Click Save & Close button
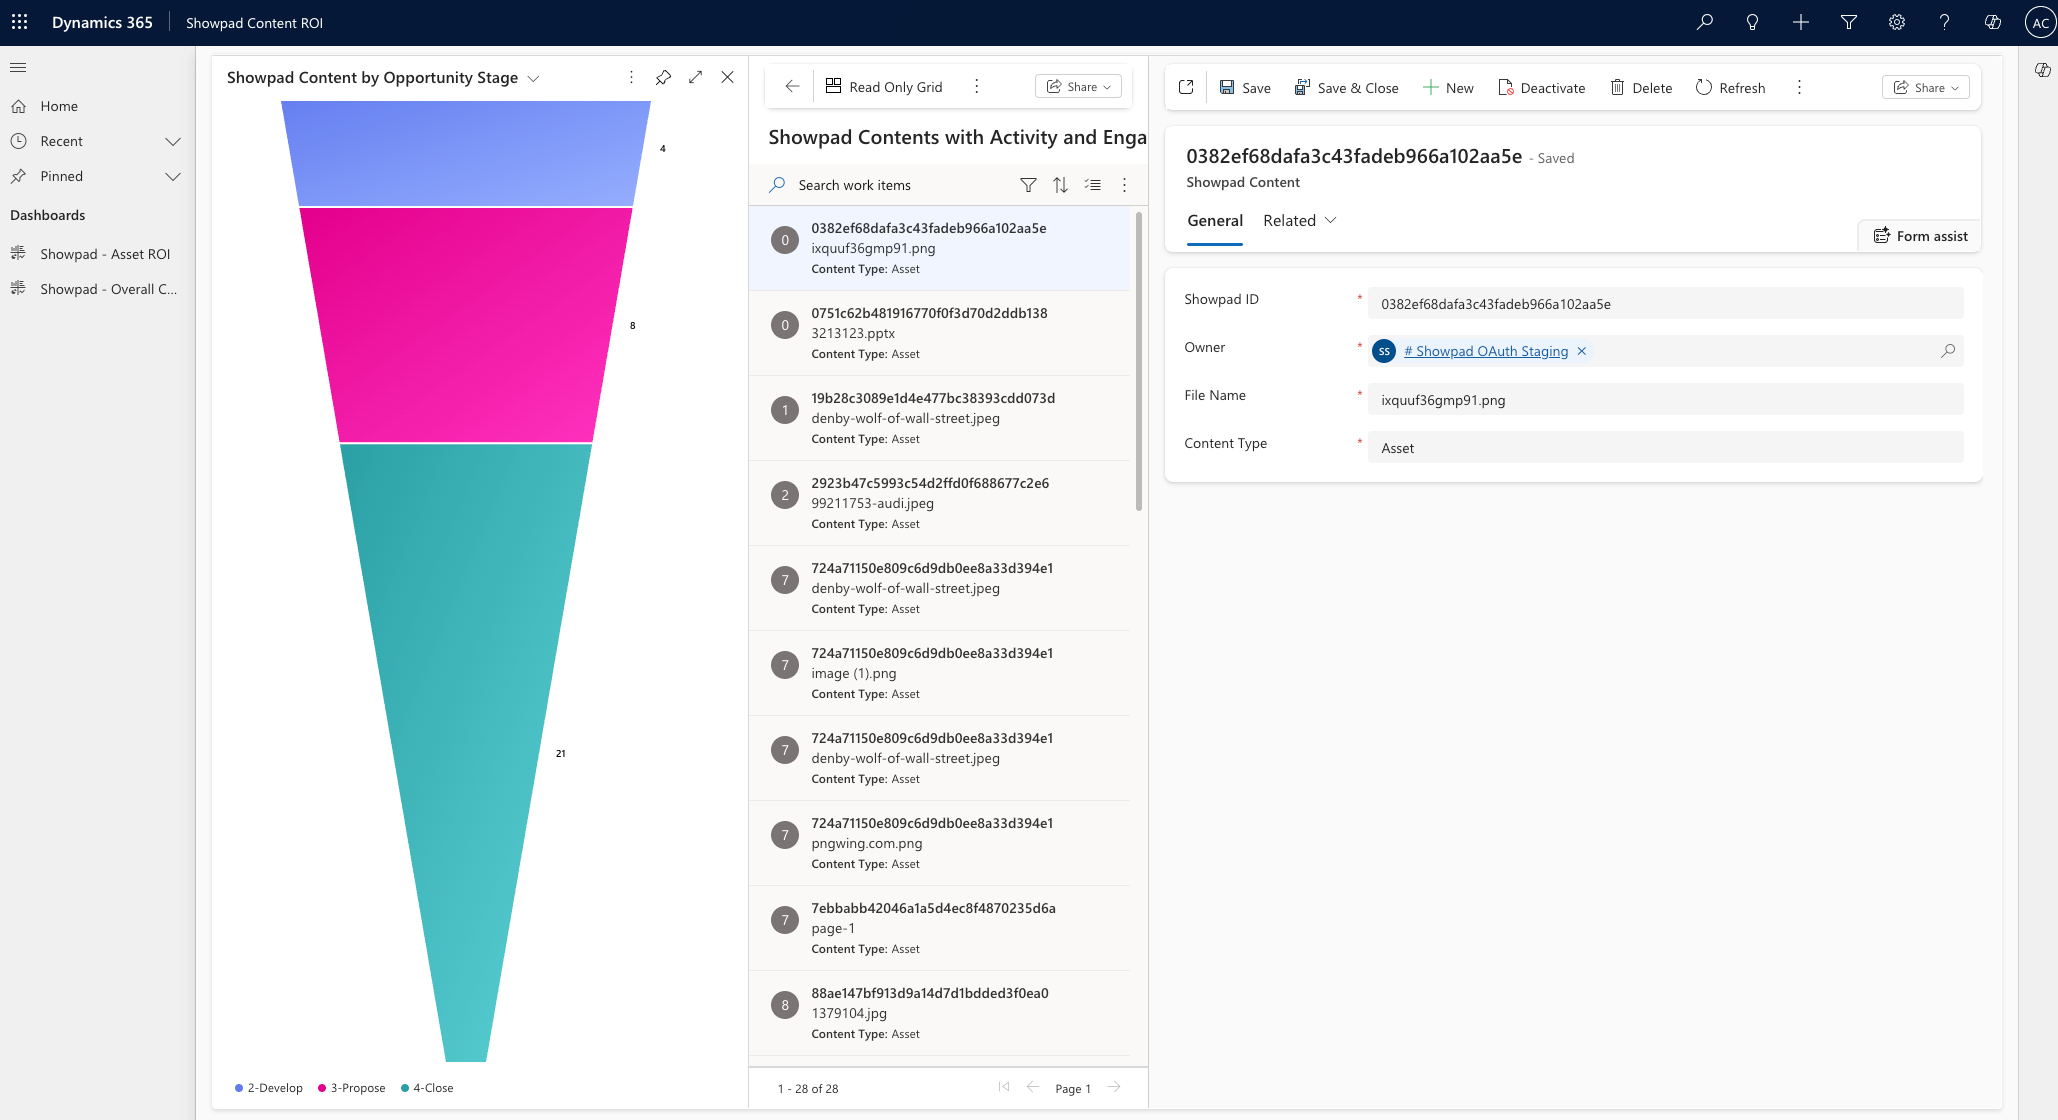 pyautogui.click(x=1346, y=88)
